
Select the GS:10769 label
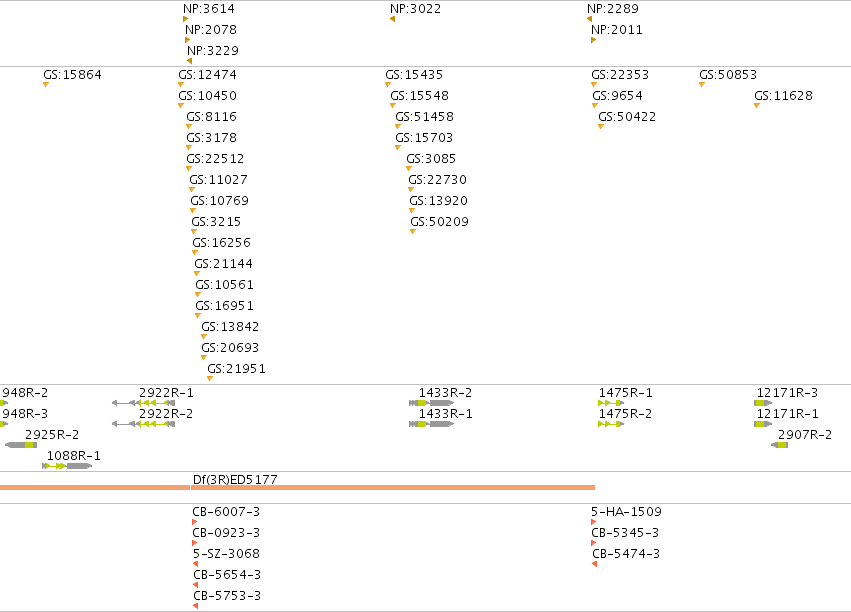(219, 201)
